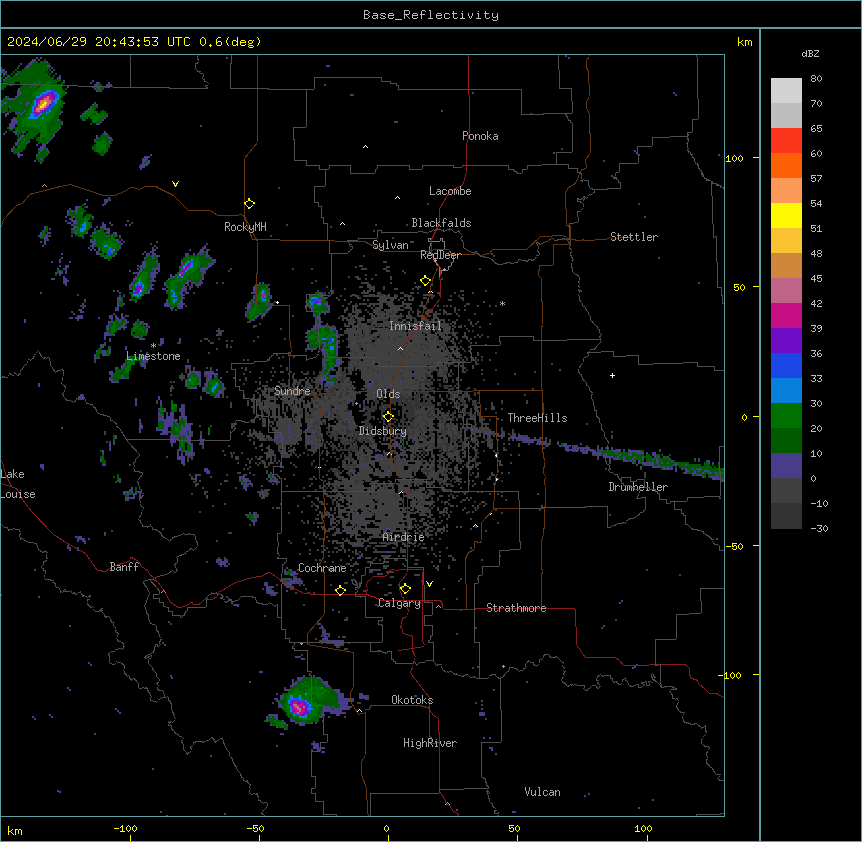Click the Limestone label
The image size is (862, 842).
click(x=153, y=356)
